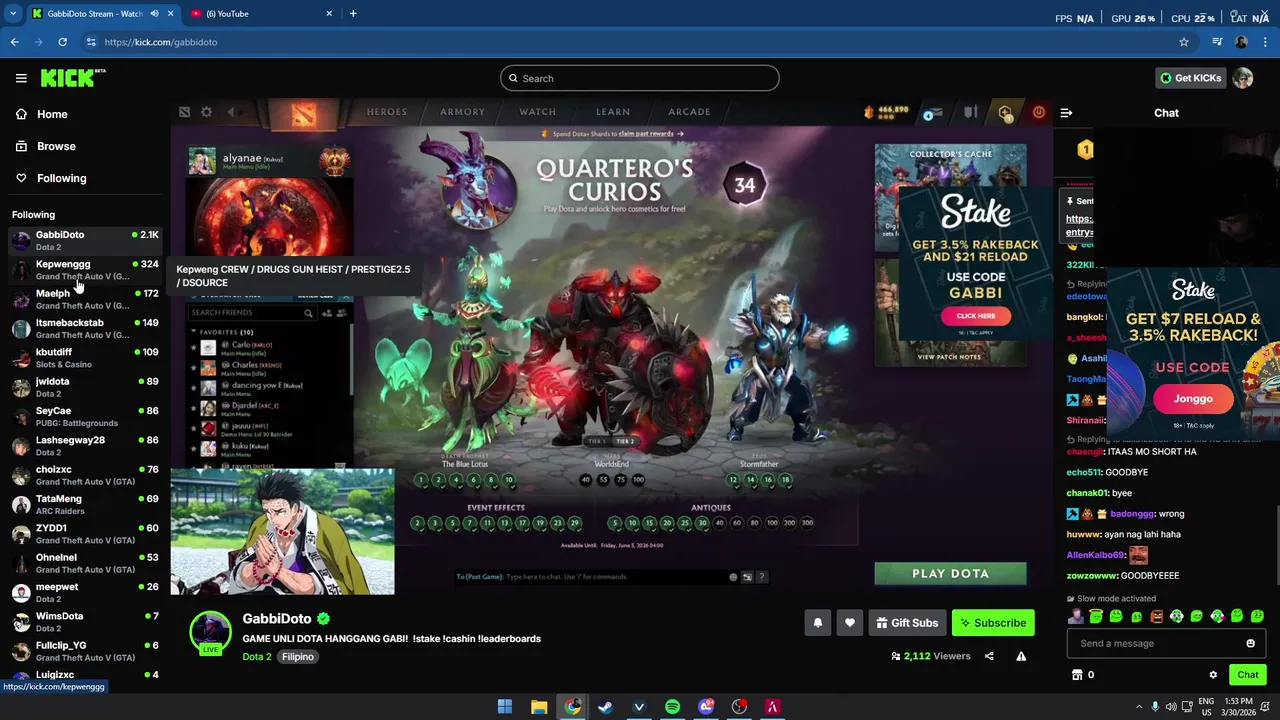Viewport: 1280px width, 720px height.
Task: Open Maelph channel in Following list
Action: [x=84, y=299]
